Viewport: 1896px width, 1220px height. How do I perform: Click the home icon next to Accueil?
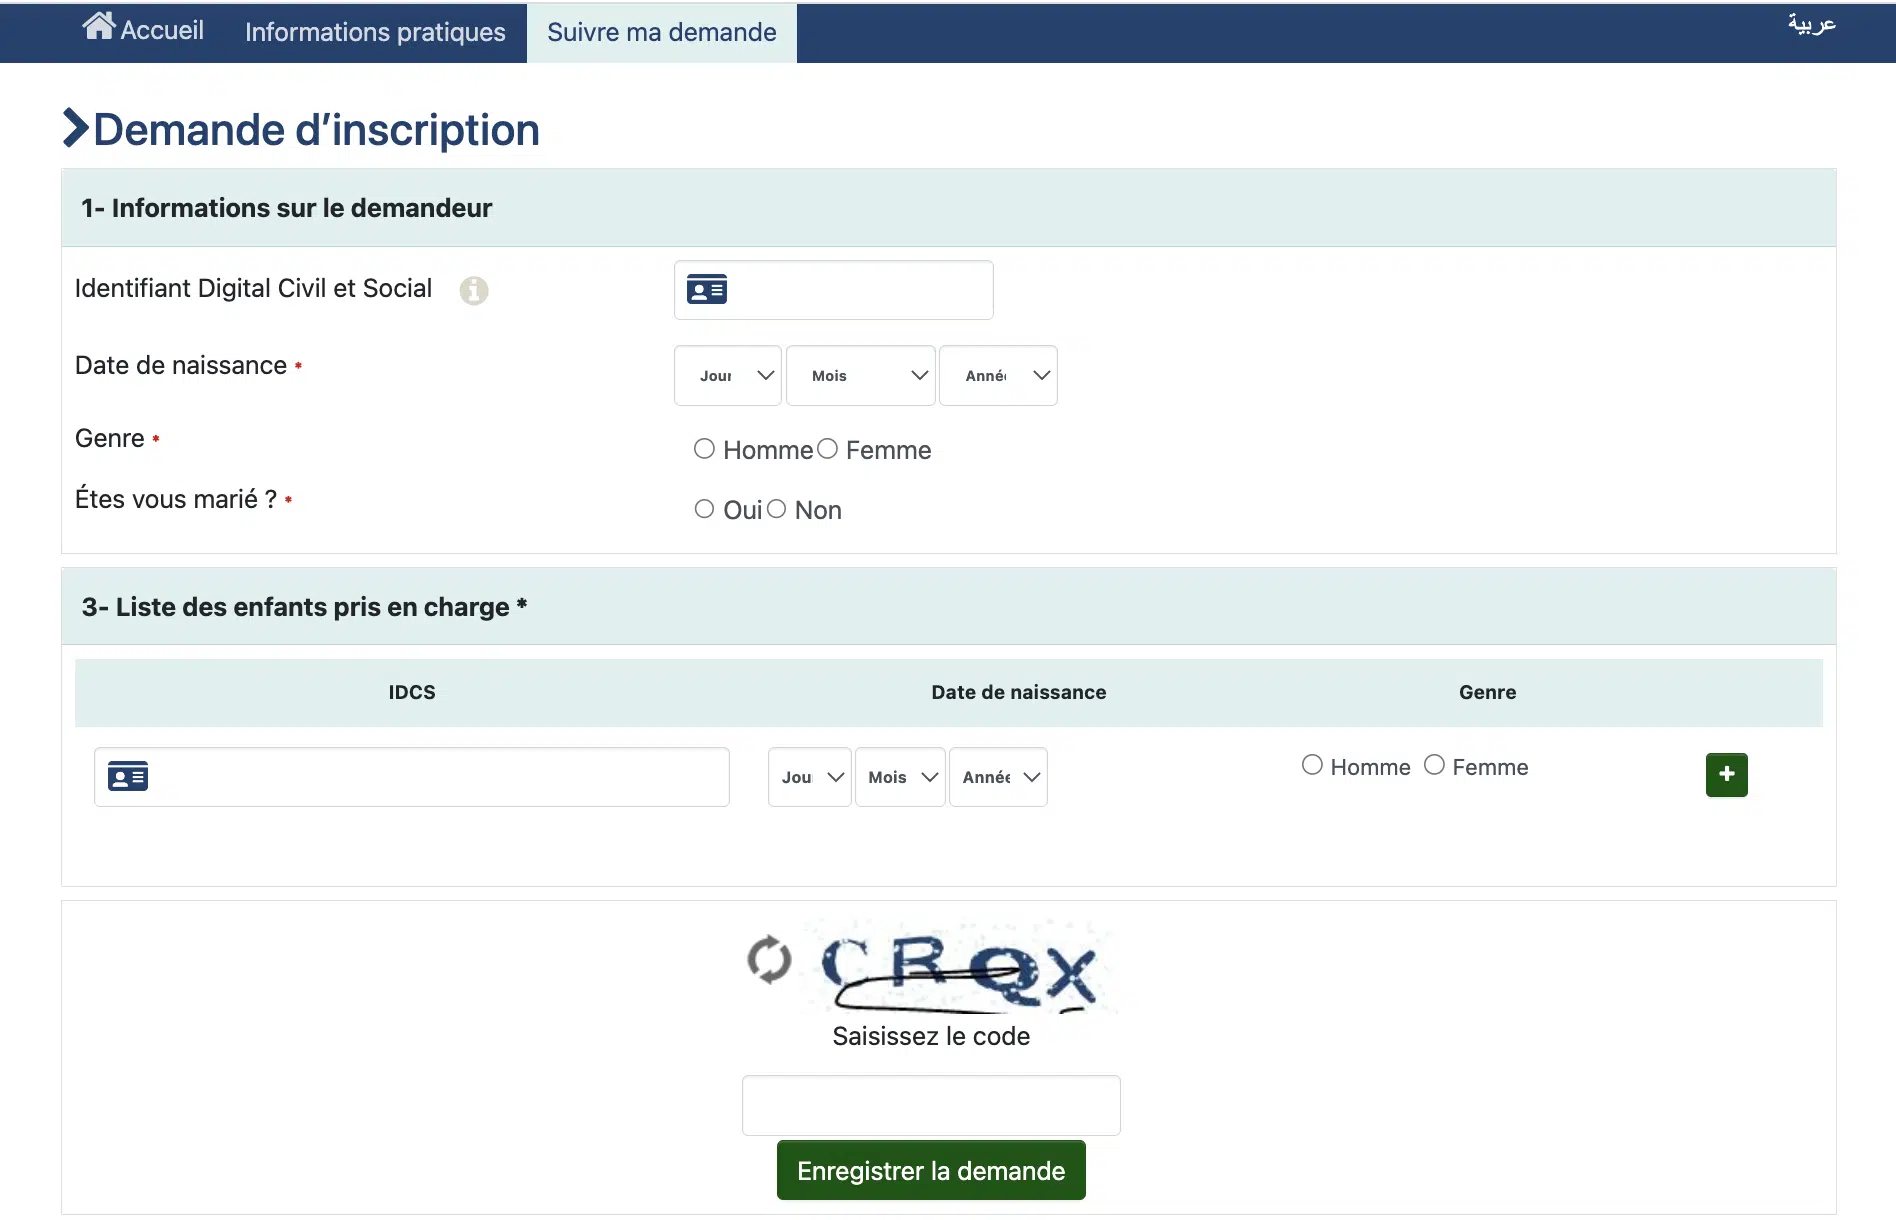98,27
